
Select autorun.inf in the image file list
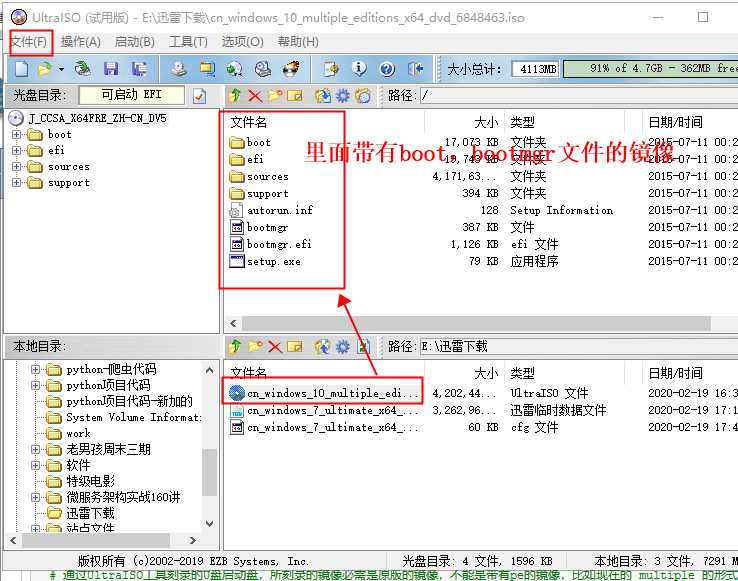pyautogui.click(x=280, y=210)
